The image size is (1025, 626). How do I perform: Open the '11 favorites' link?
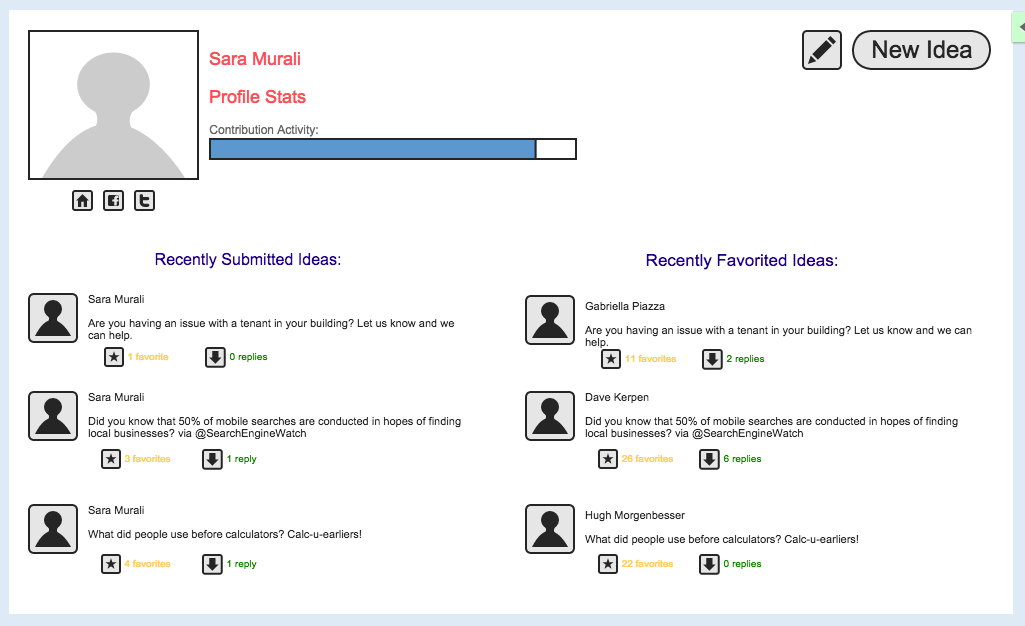click(x=650, y=359)
